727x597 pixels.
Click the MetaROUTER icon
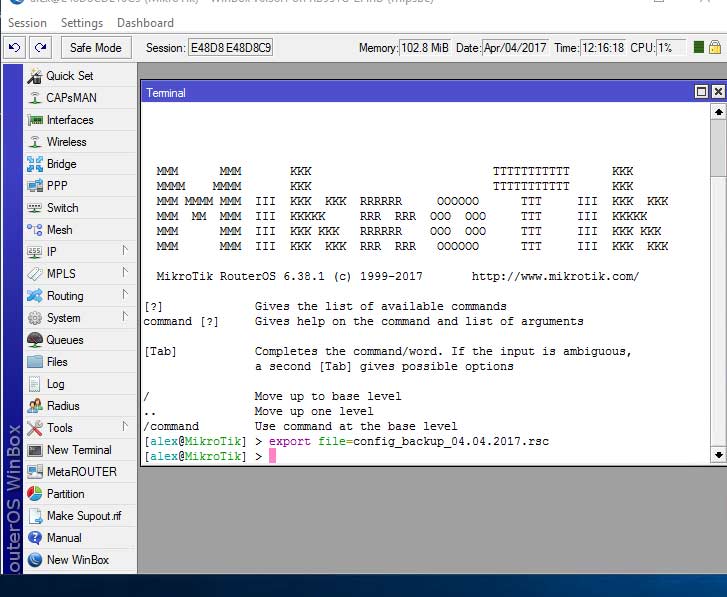(35, 472)
